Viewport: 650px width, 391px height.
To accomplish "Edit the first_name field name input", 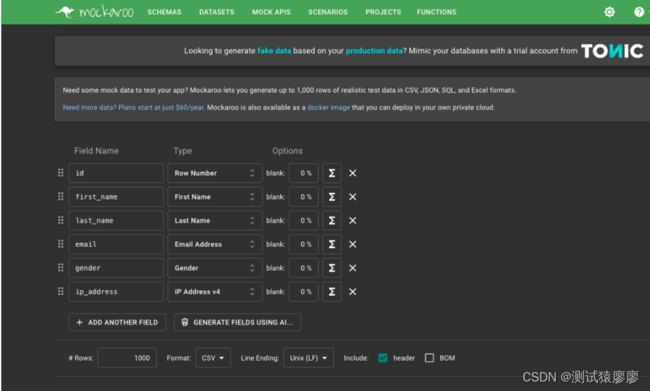I will [116, 197].
